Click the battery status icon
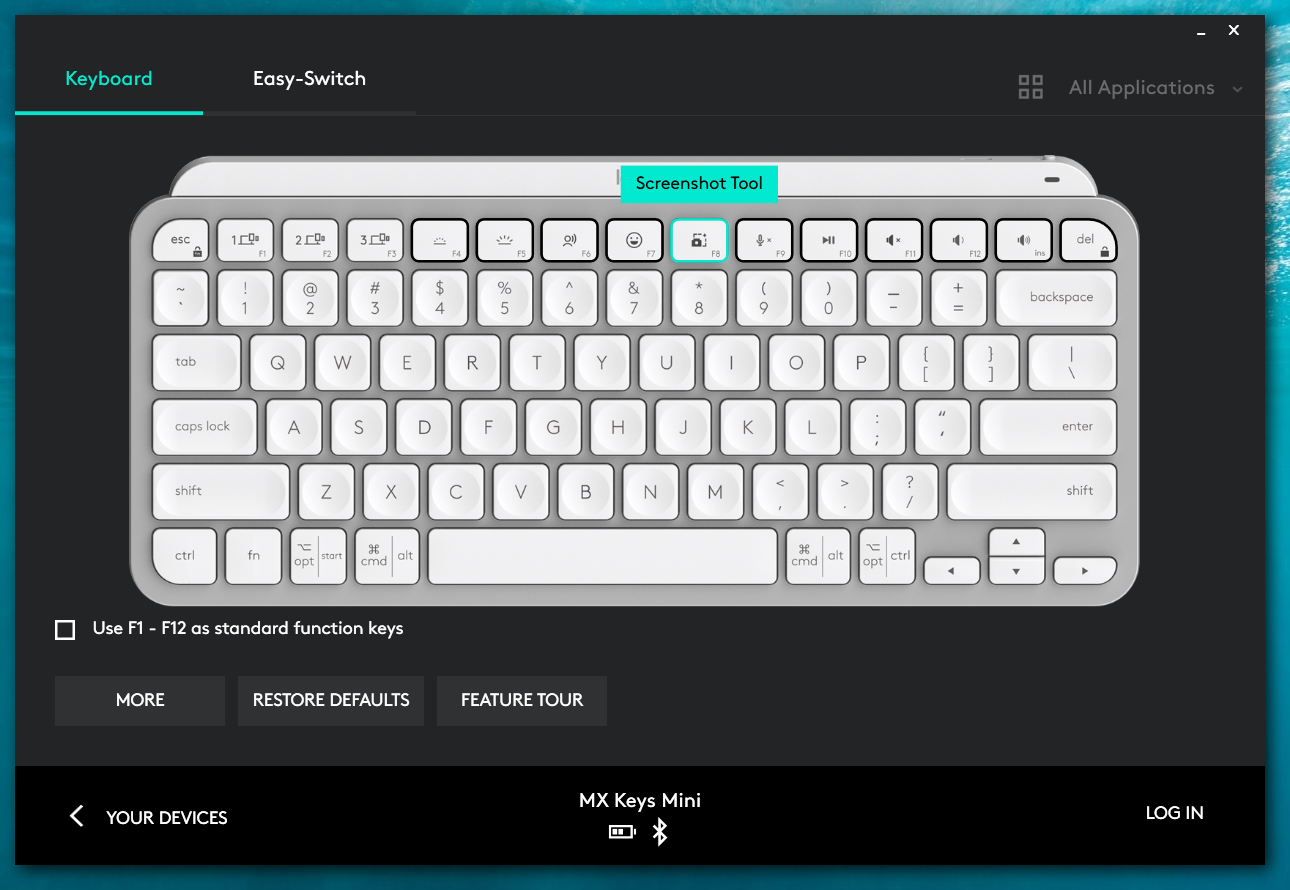The height and width of the screenshot is (890, 1290). 623,832
